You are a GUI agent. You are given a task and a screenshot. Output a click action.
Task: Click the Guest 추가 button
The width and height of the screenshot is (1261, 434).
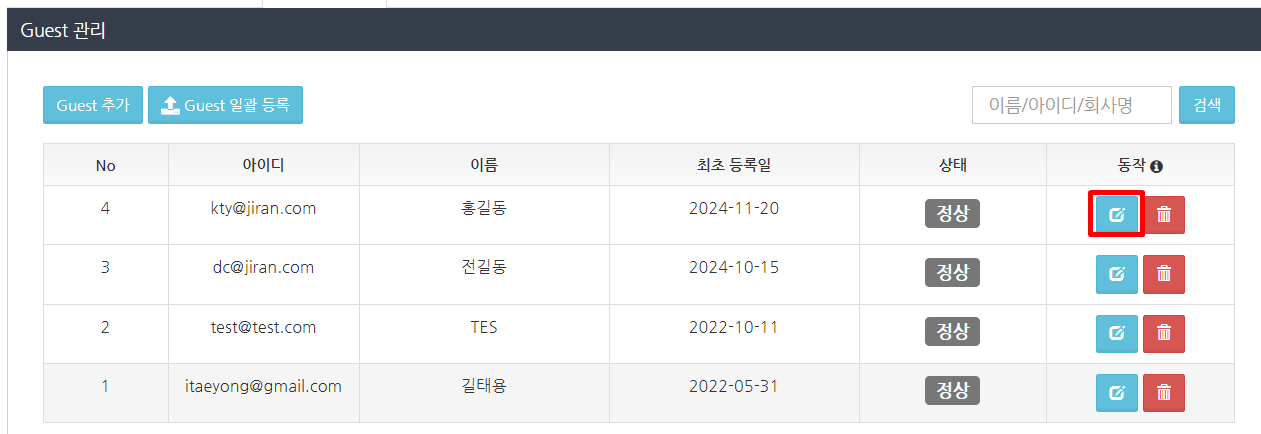pyautogui.click(x=93, y=105)
